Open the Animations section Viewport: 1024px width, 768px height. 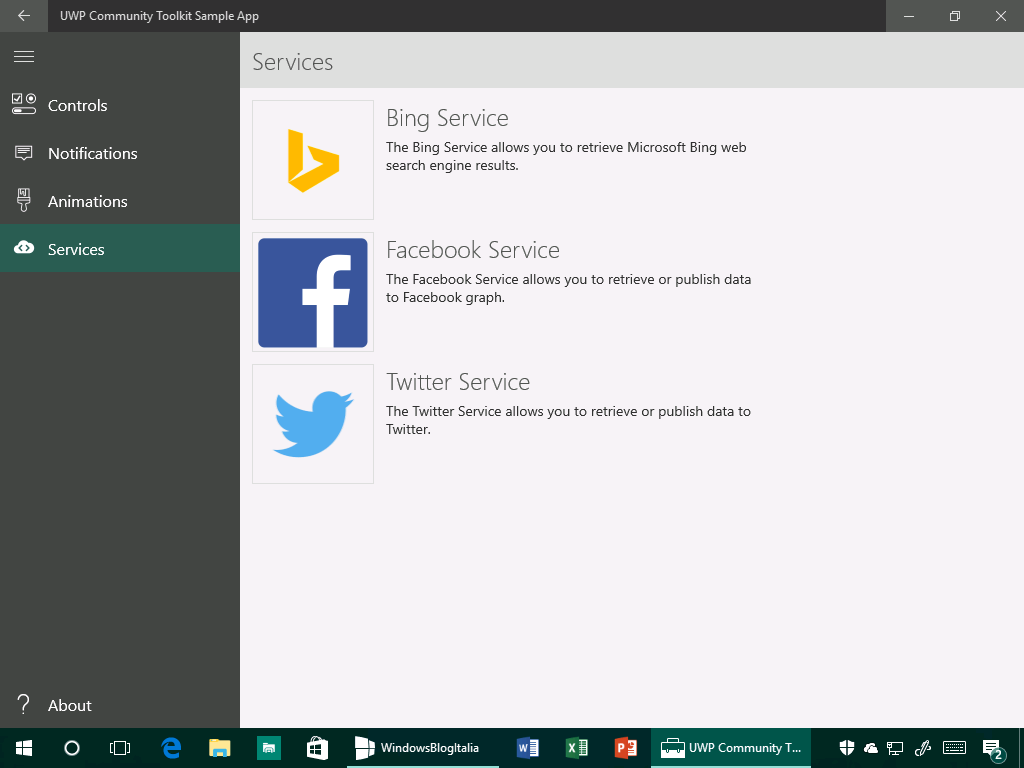pyautogui.click(x=120, y=201)
